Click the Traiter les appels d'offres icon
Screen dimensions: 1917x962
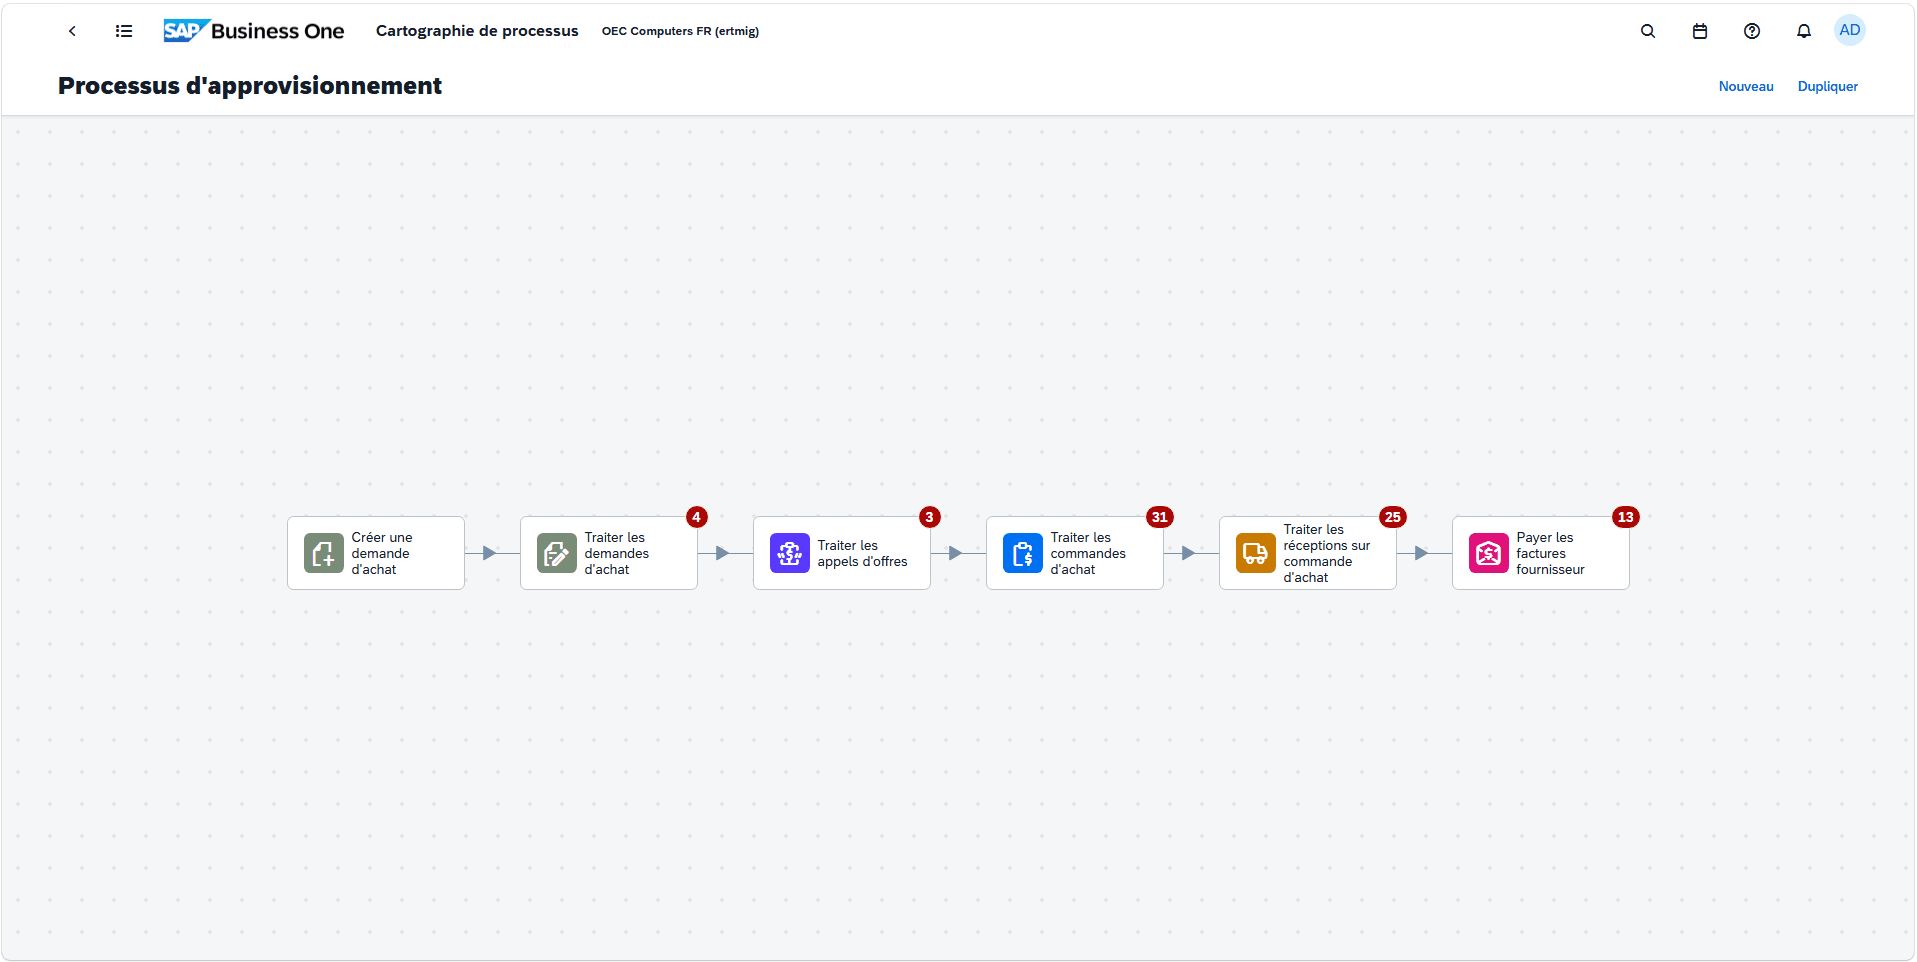click(x=790, y=553)
